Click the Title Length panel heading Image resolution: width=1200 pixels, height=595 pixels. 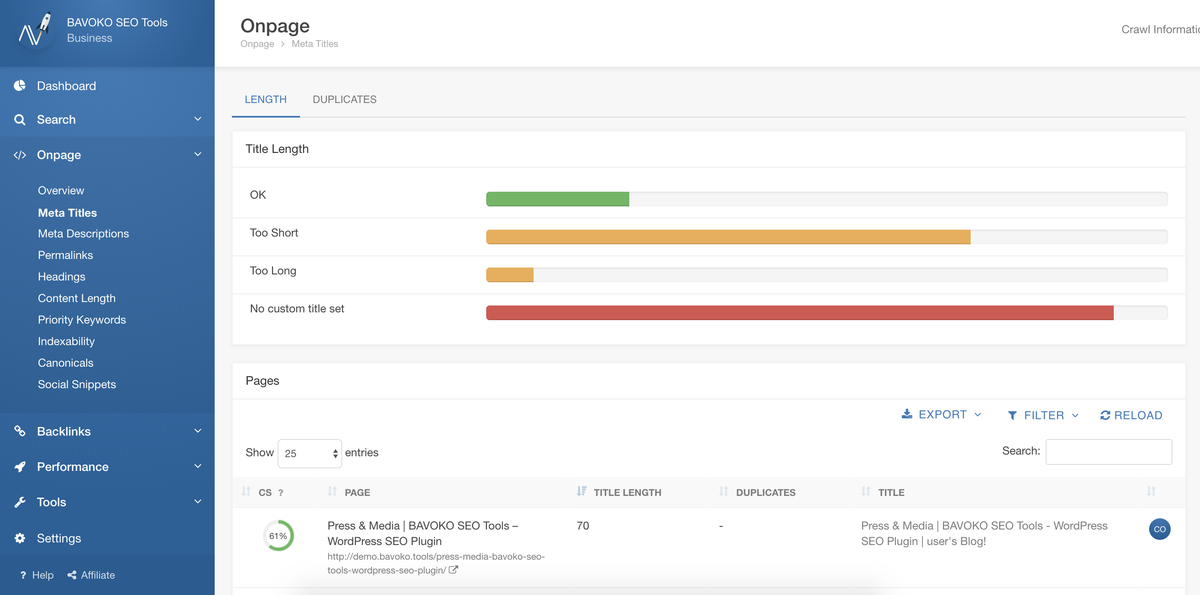[x=277, y=149]
